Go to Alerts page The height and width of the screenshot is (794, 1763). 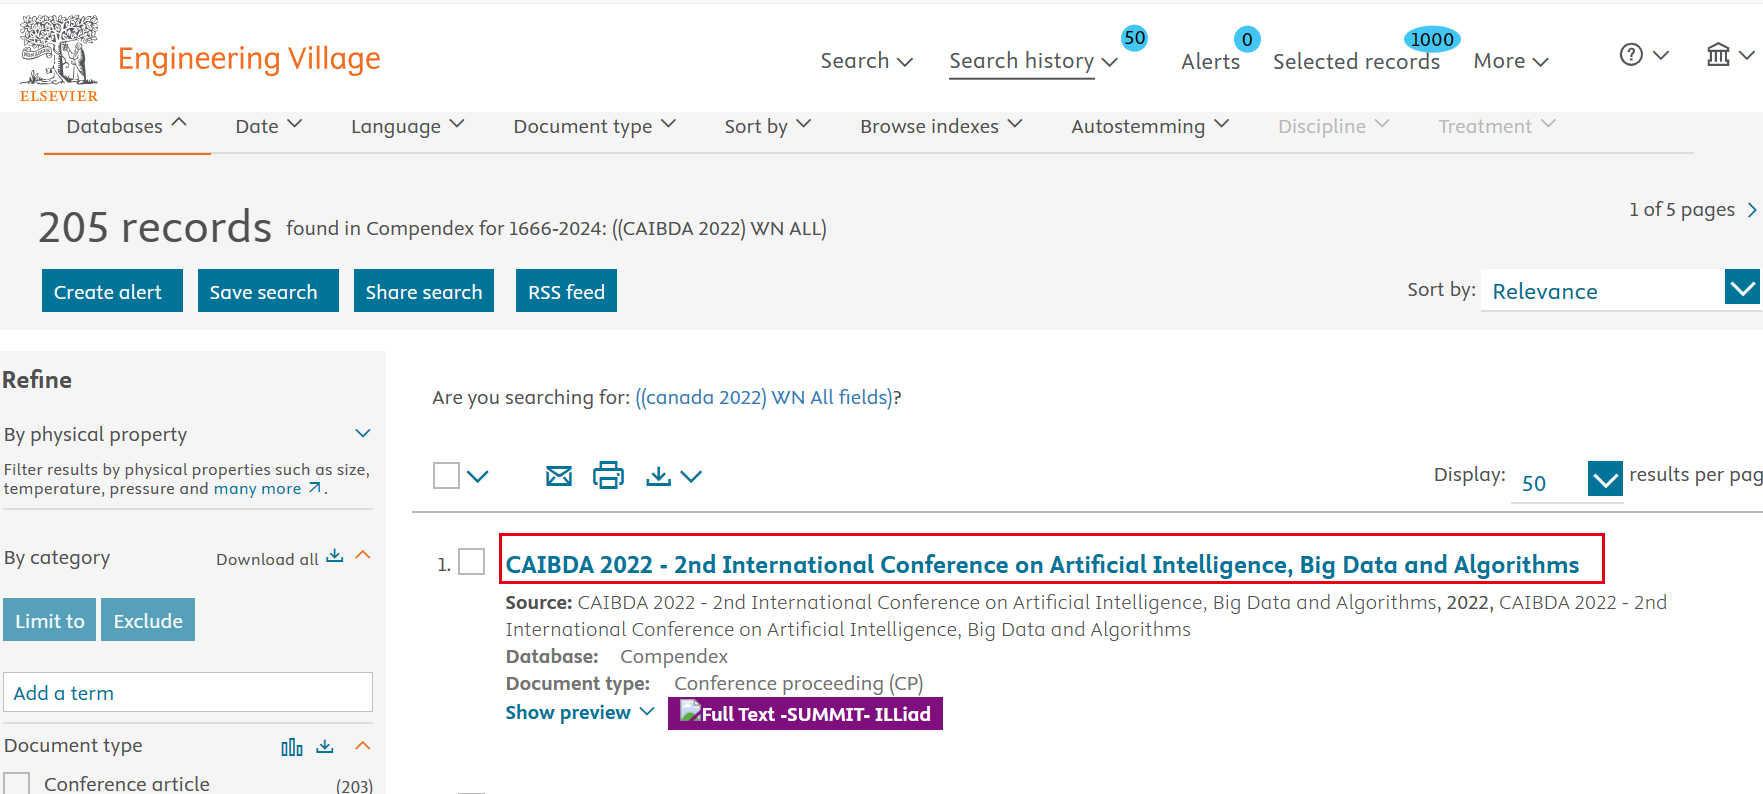point(1210,62)
